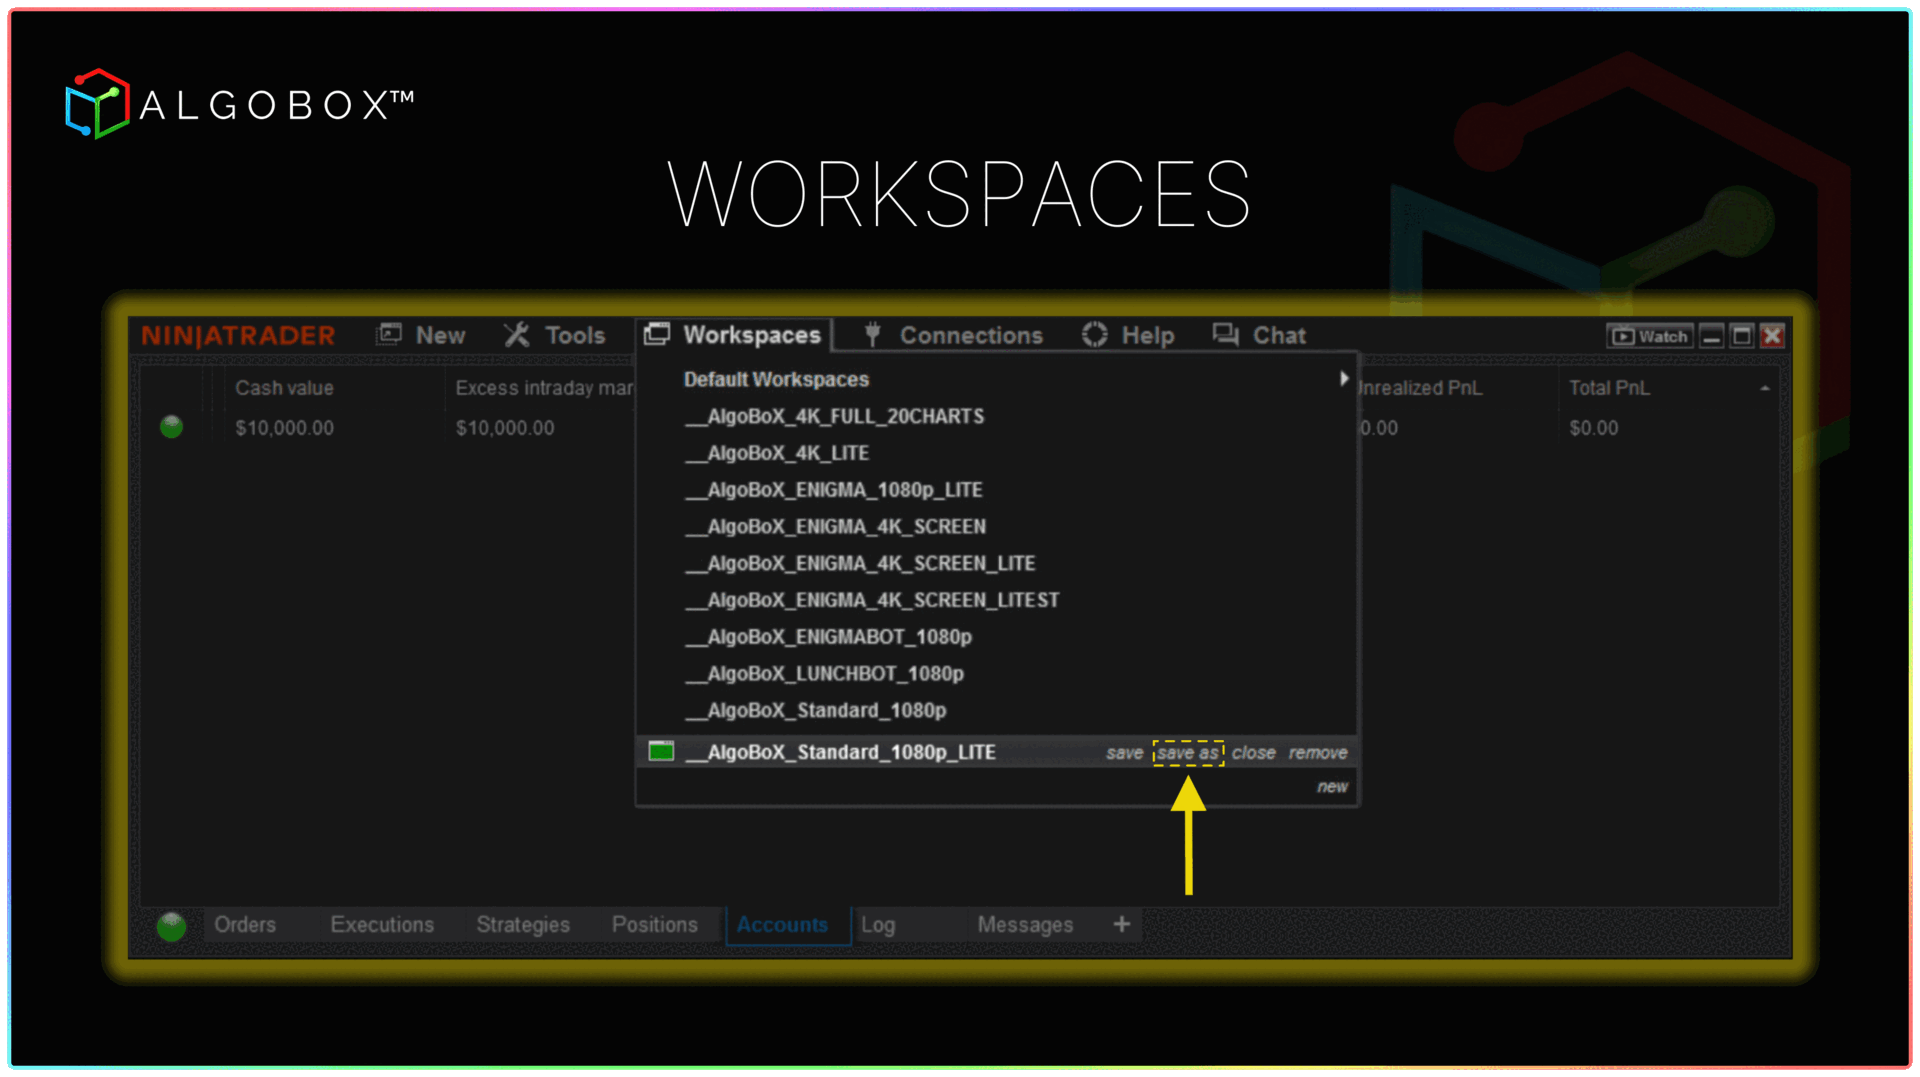Click green connection status dot in bottom bar
This screenshot has width=1920, height=1077.
point(172,926)
